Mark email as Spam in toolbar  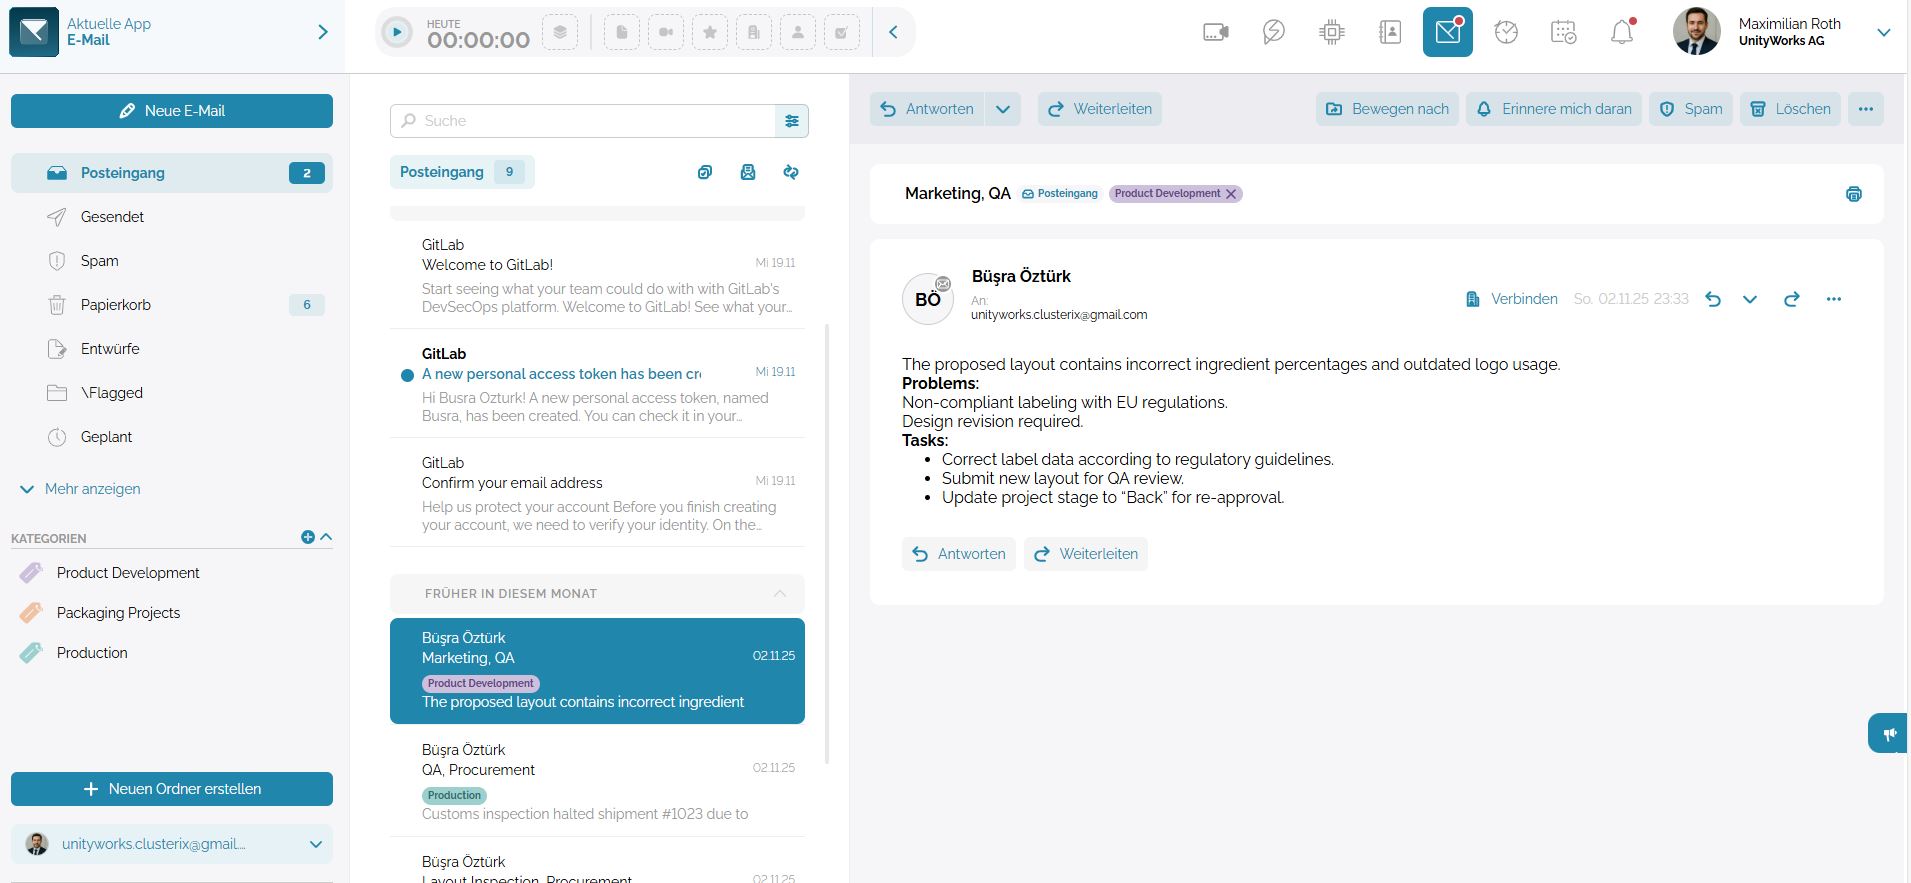click(1691, 109)
